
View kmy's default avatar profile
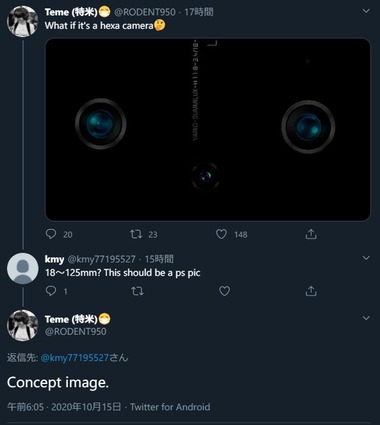pyautogui.click(x=23, y=268)
